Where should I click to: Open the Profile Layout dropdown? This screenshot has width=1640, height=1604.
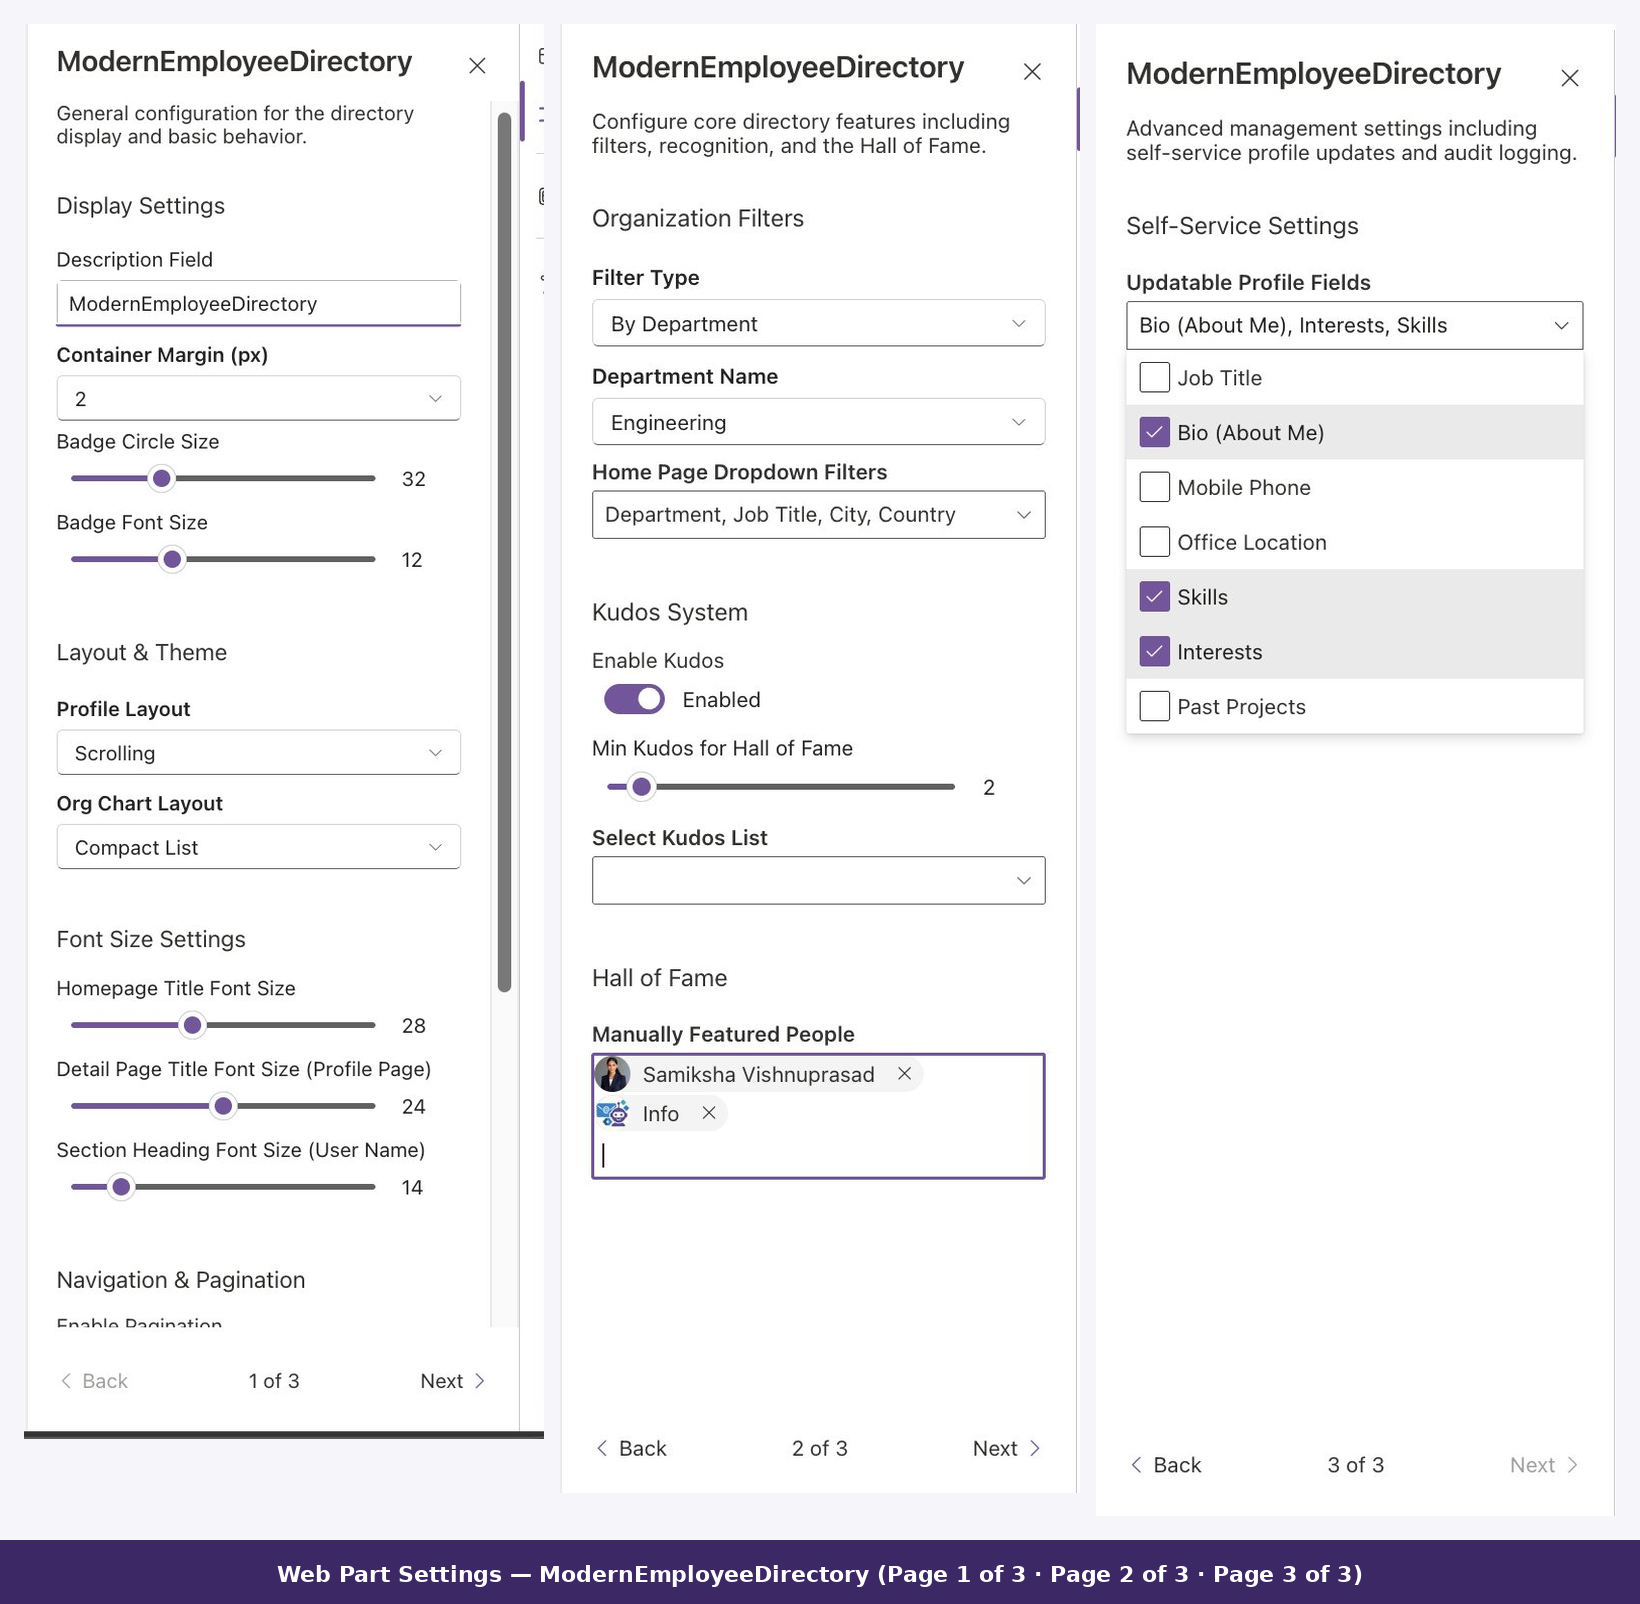tap(258, 752)
